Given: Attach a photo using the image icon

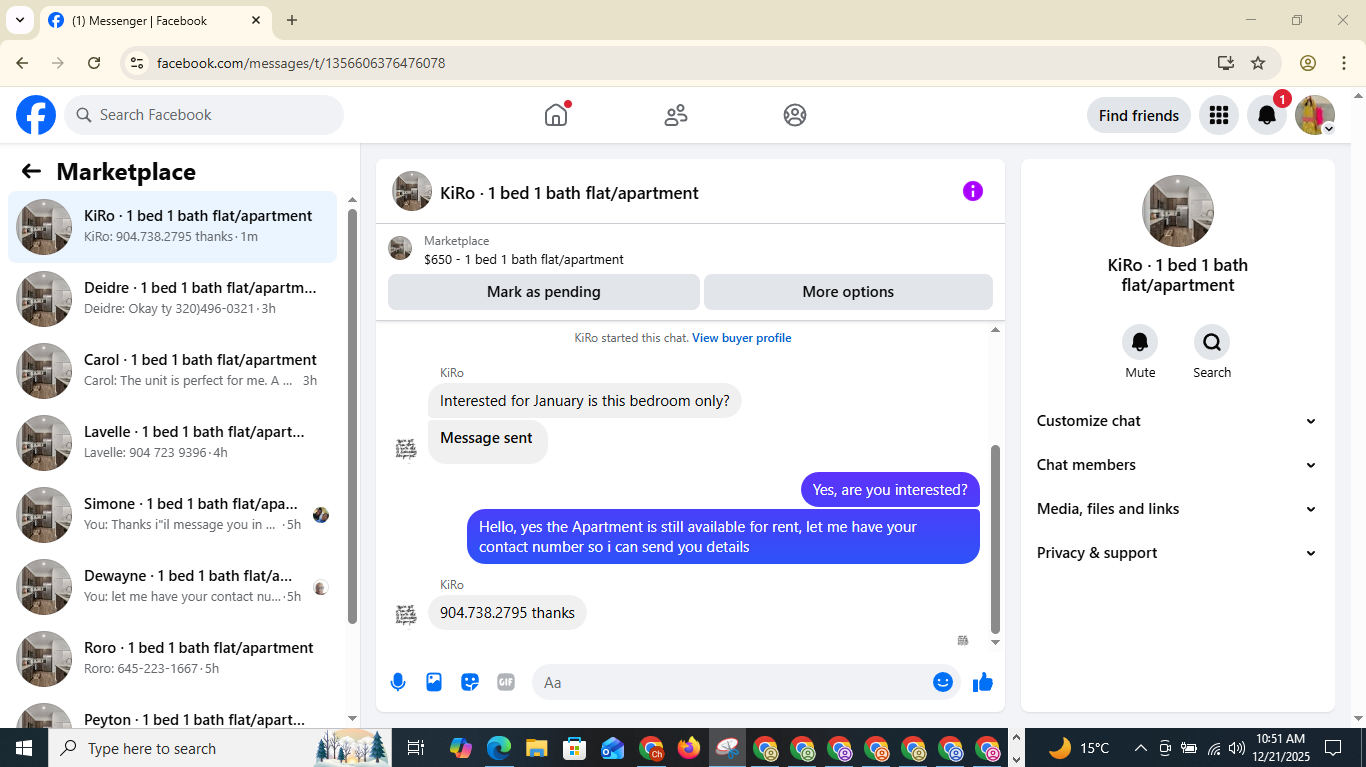Looking at the screenshot, I should point(434,682).
